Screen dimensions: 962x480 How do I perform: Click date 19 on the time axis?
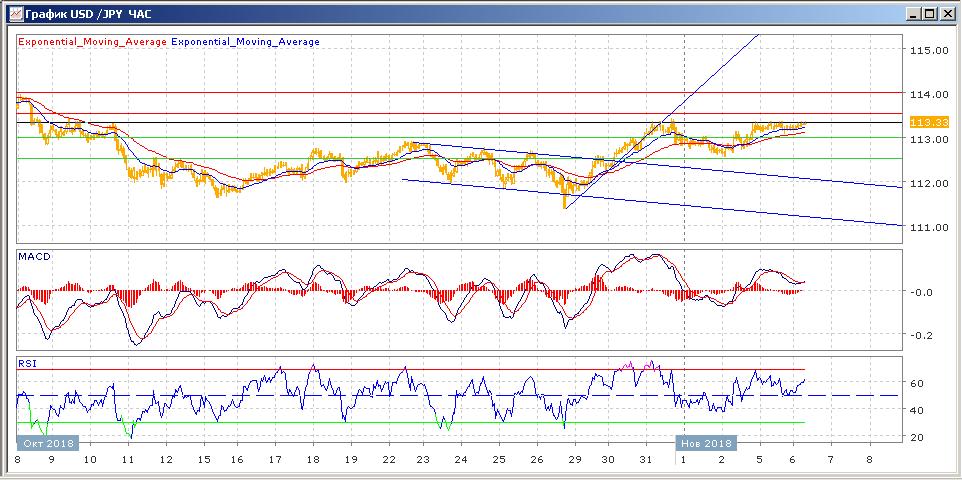pyautogui.click(x=351, y=459)
